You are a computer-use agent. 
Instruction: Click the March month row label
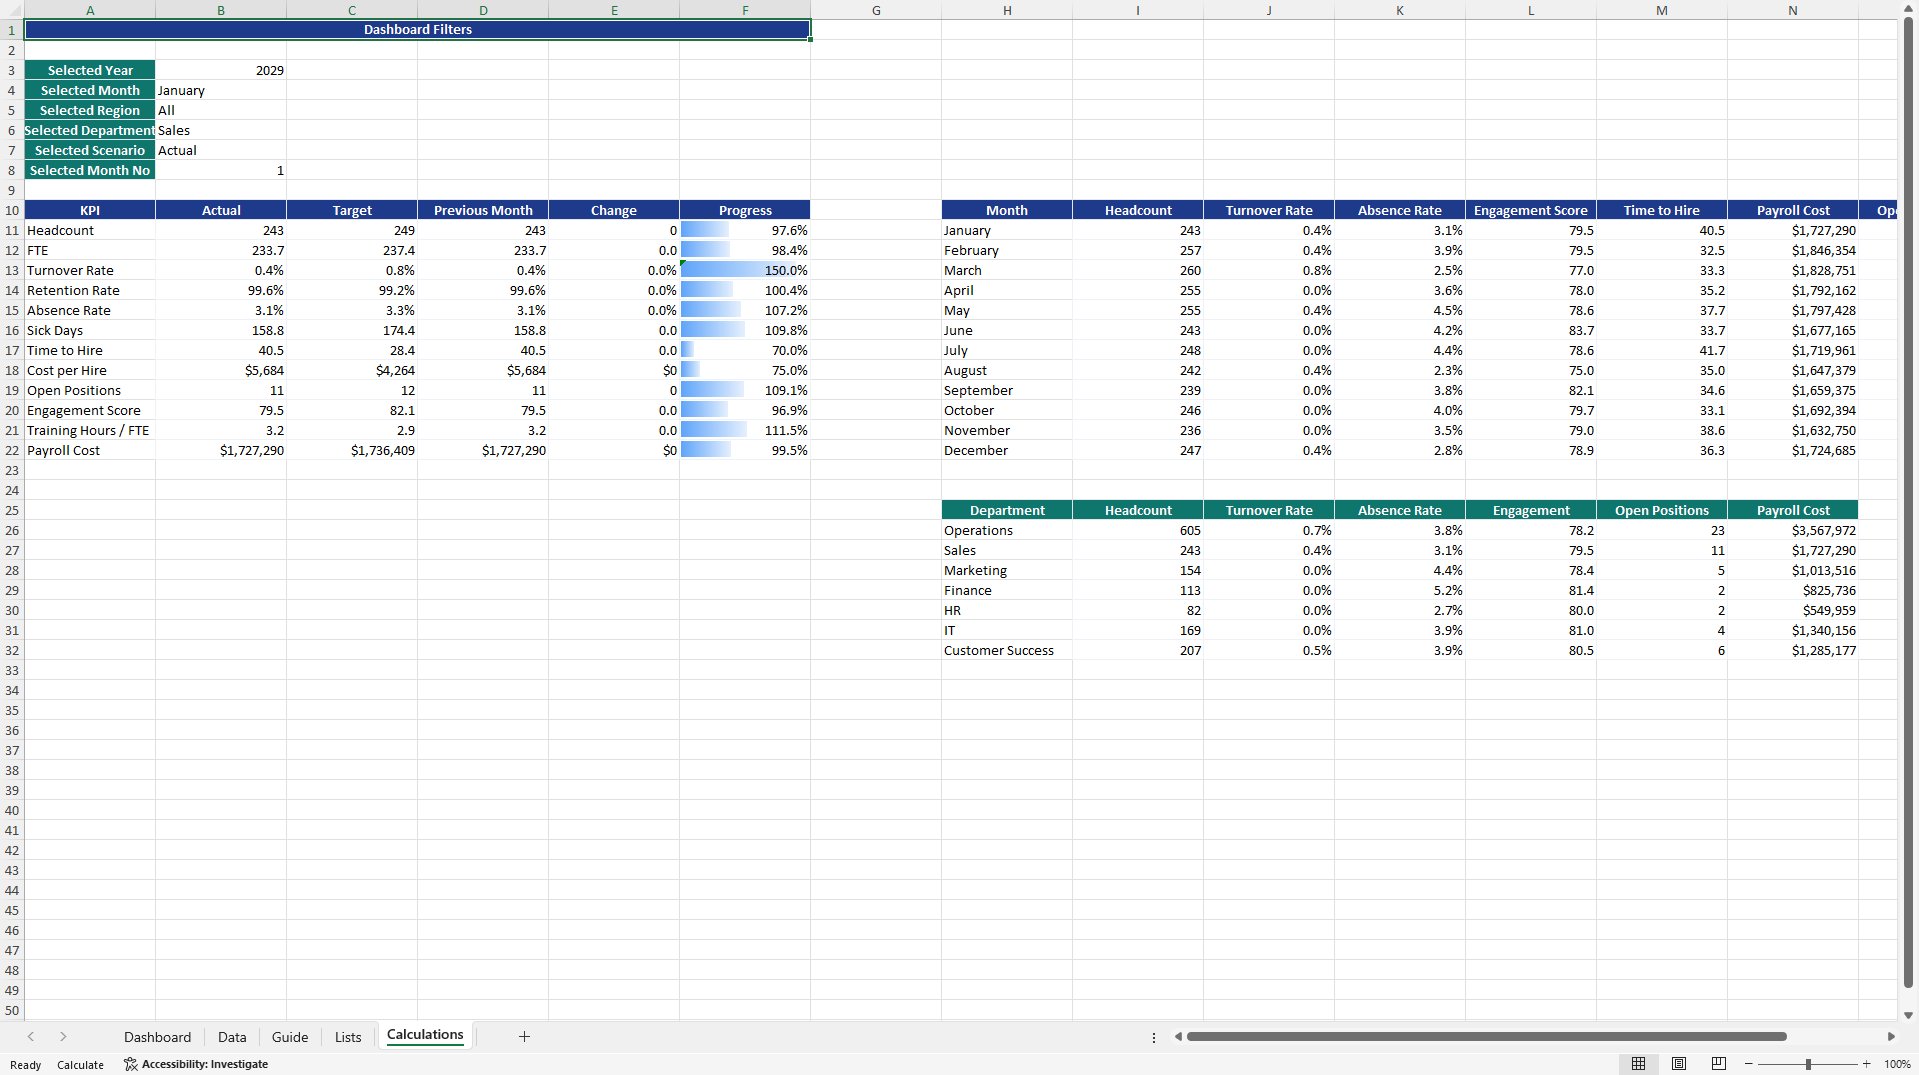(x=1007, y=270)
